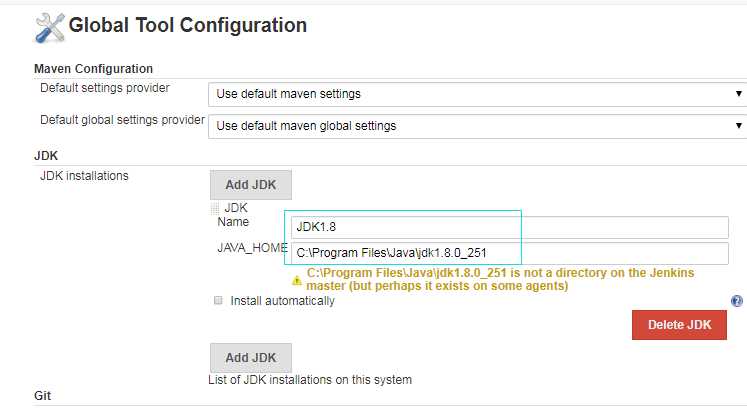Click the arrow on maven global settings combo
The image size is (747, 410).
(x=738, y=126)
